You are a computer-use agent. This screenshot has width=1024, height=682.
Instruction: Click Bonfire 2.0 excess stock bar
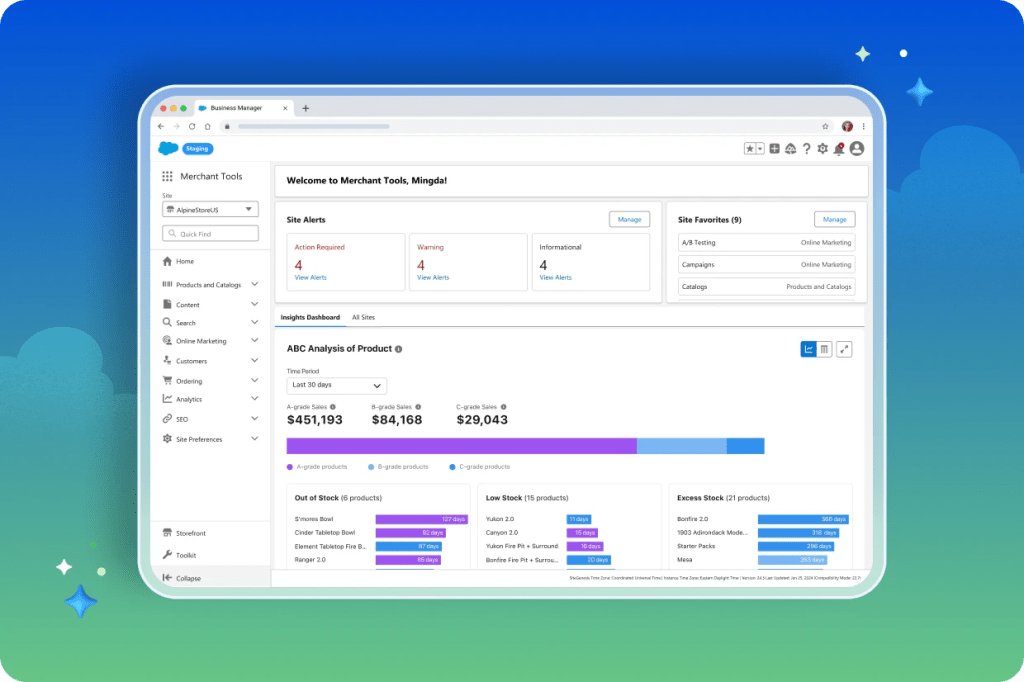803,519
